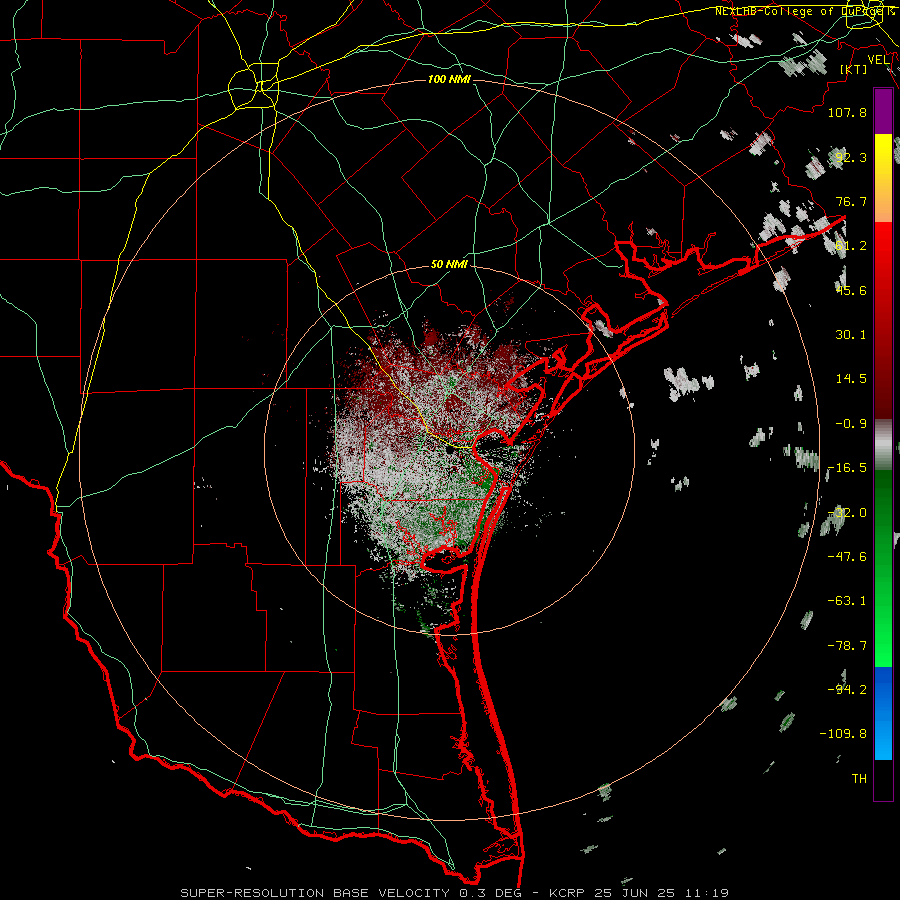Viewport: 900px width, 900px height.
Task: Click the 14.5 value on the velocity scale
Action: [851, 379]
